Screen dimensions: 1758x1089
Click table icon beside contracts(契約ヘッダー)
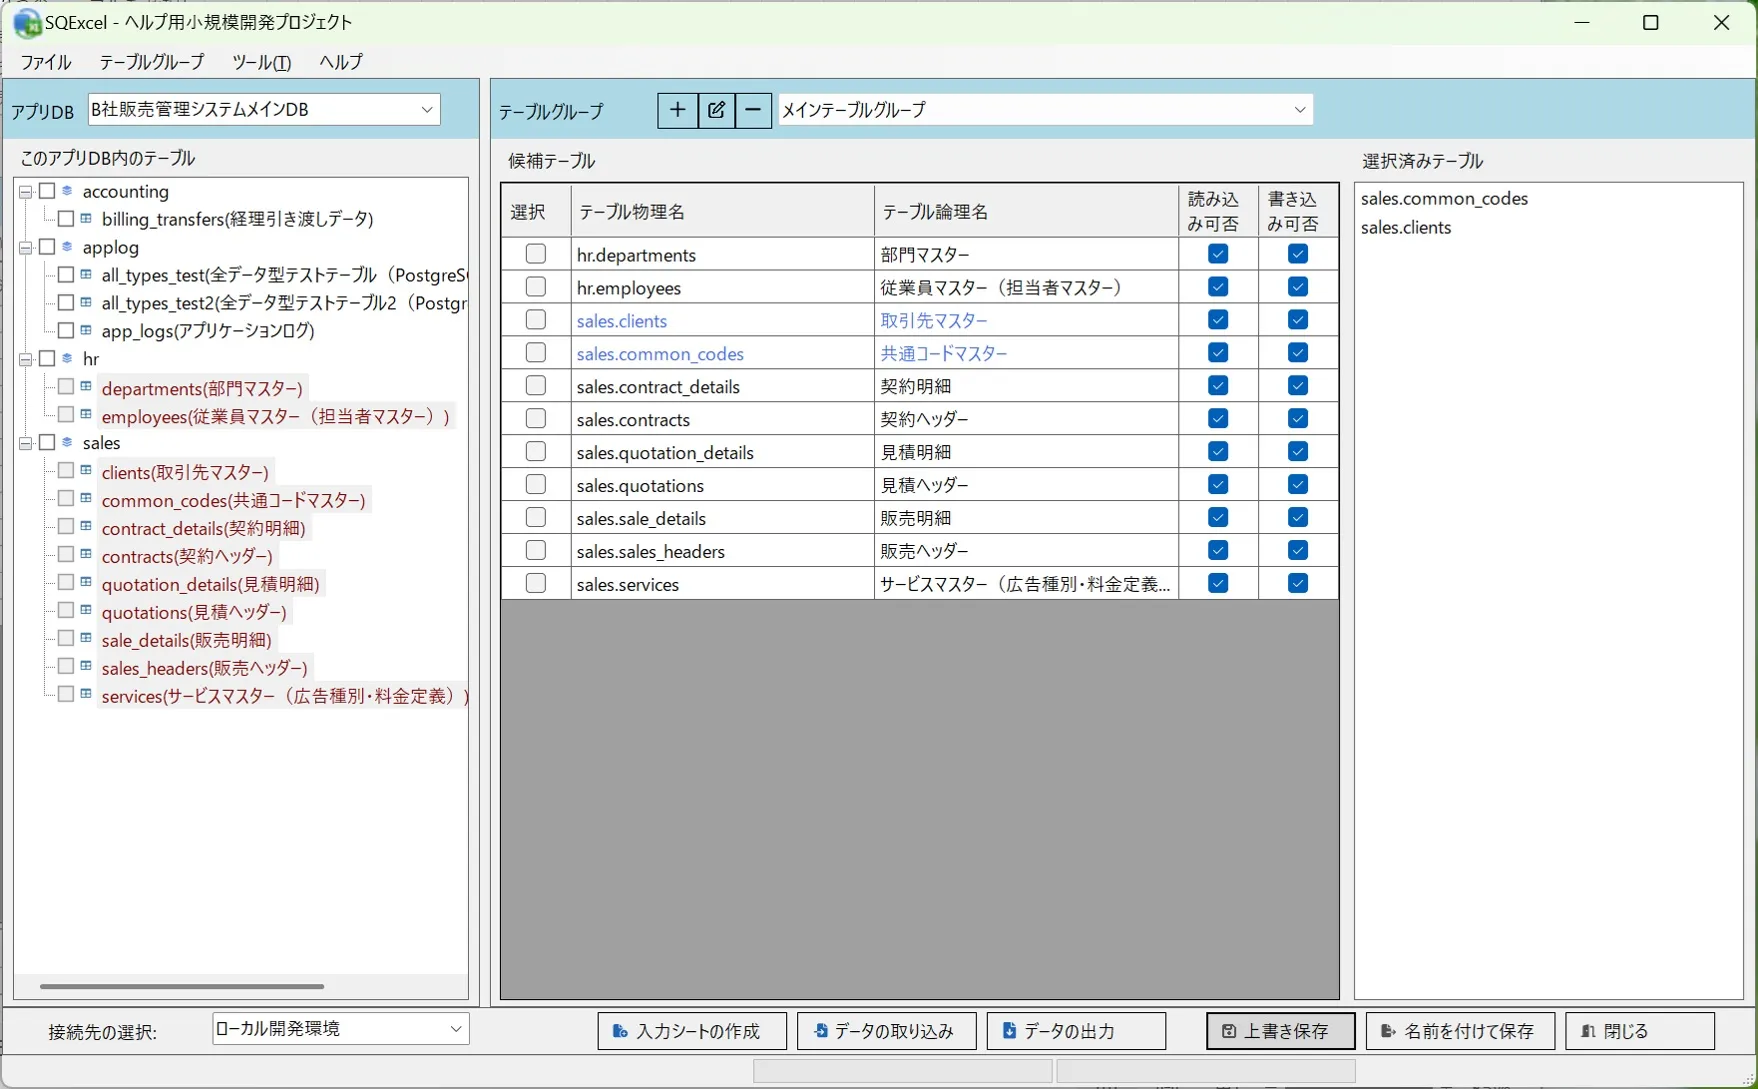pyautogui.click(x=87, y=554)
